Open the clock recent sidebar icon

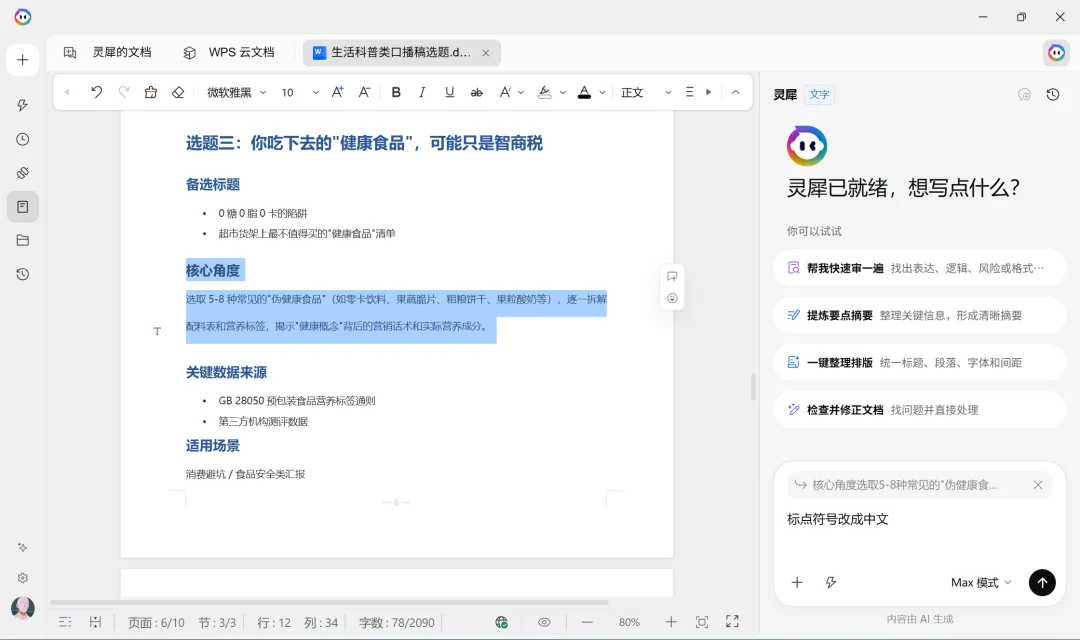(23, 139)
